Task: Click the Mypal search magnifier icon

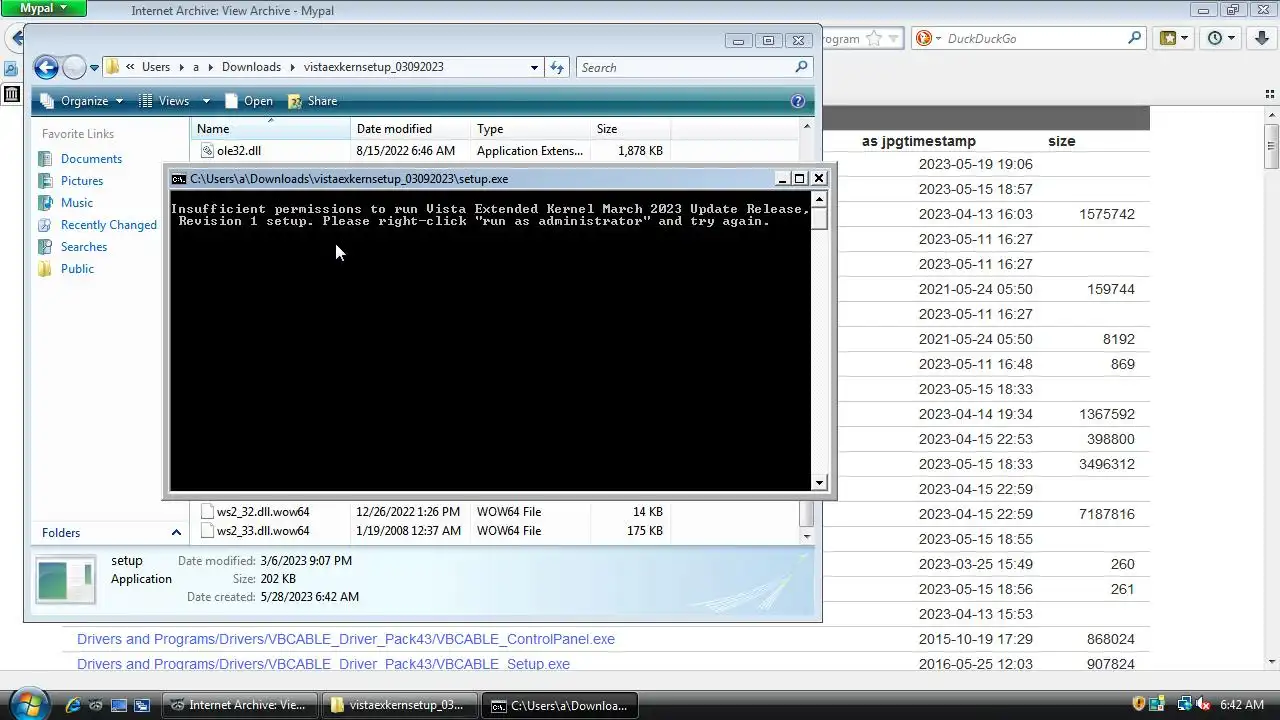Action: [x=1134, y=38]
